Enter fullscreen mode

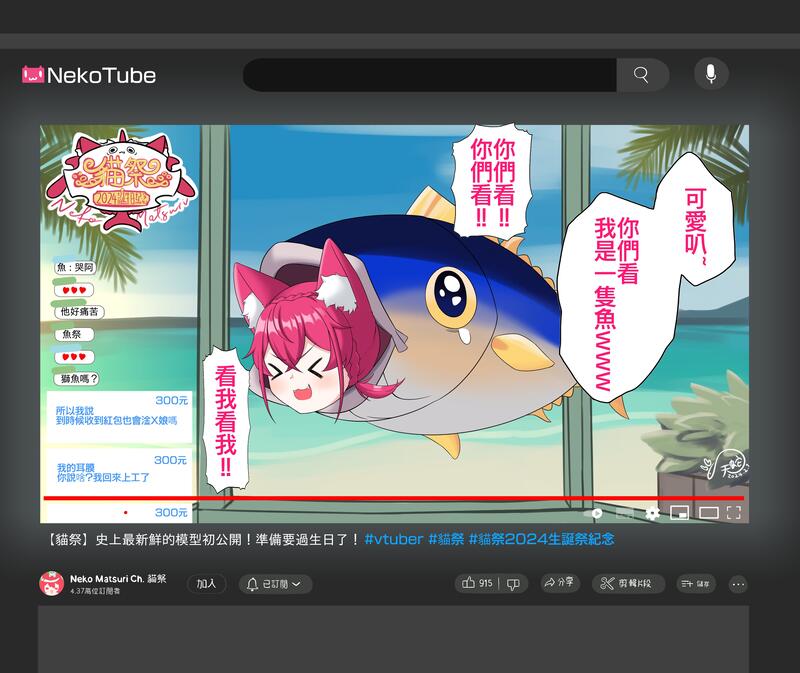pos(734,513)
